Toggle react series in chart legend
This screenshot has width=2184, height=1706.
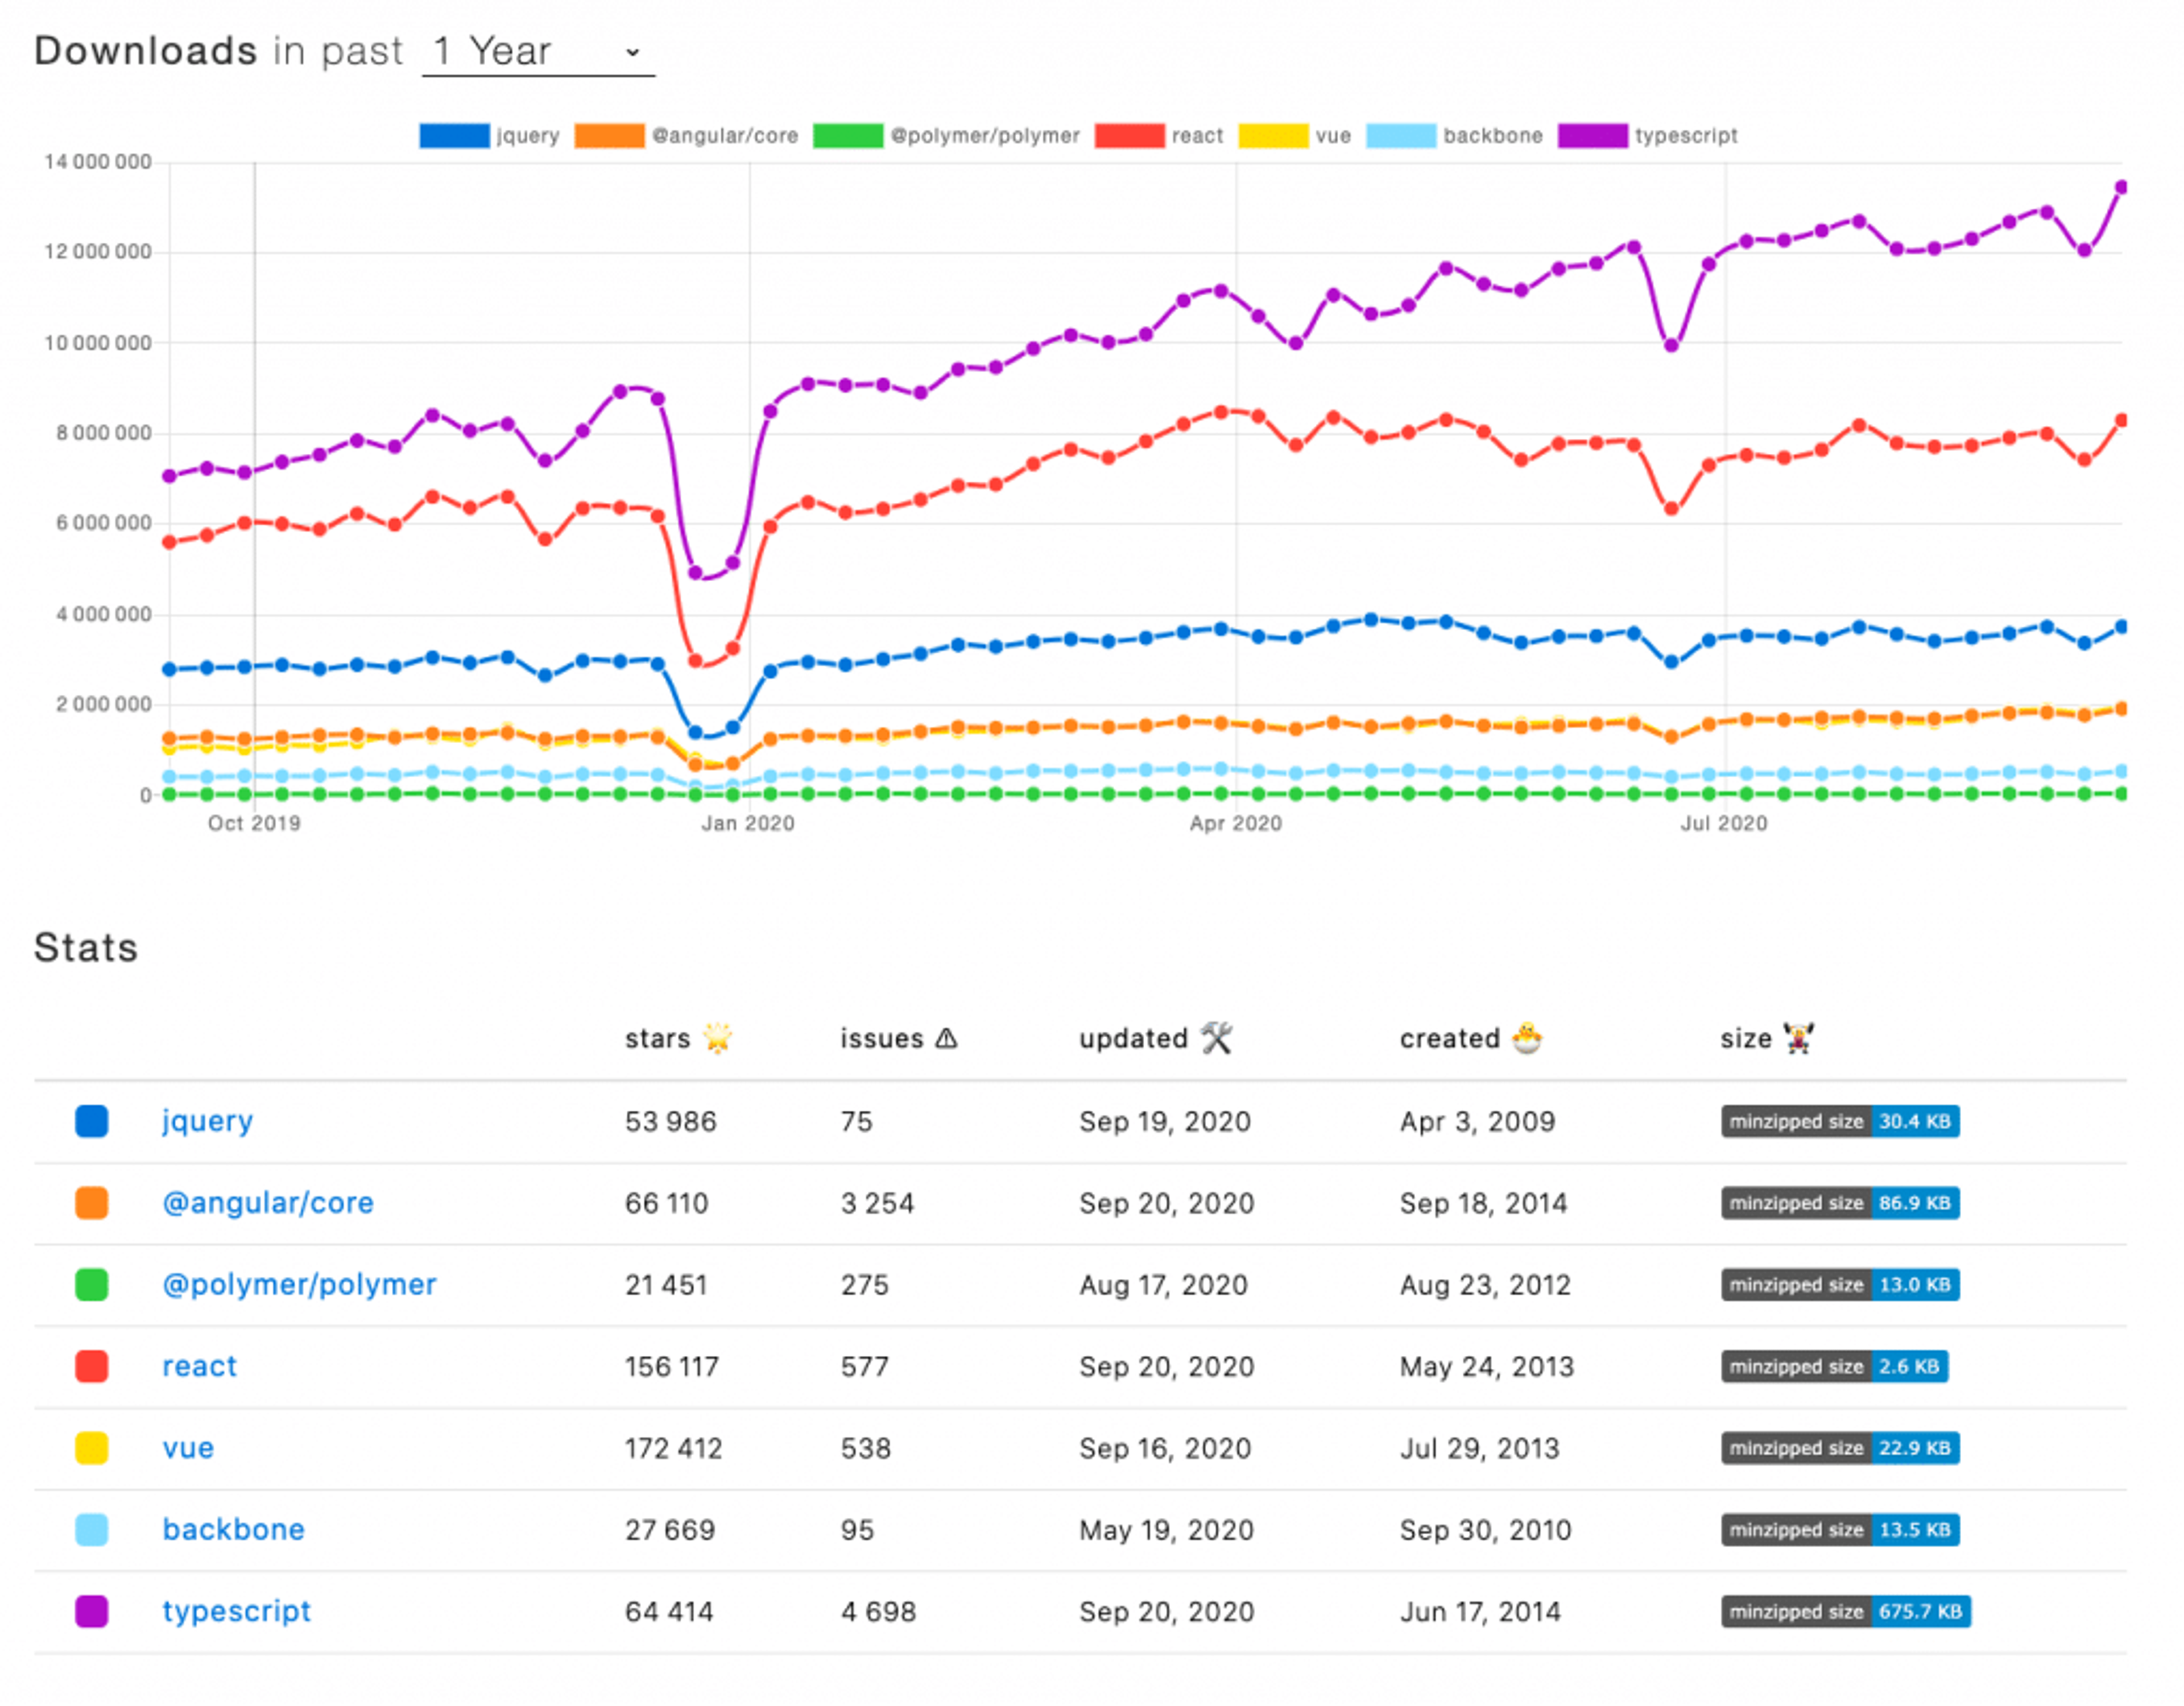1158,136
